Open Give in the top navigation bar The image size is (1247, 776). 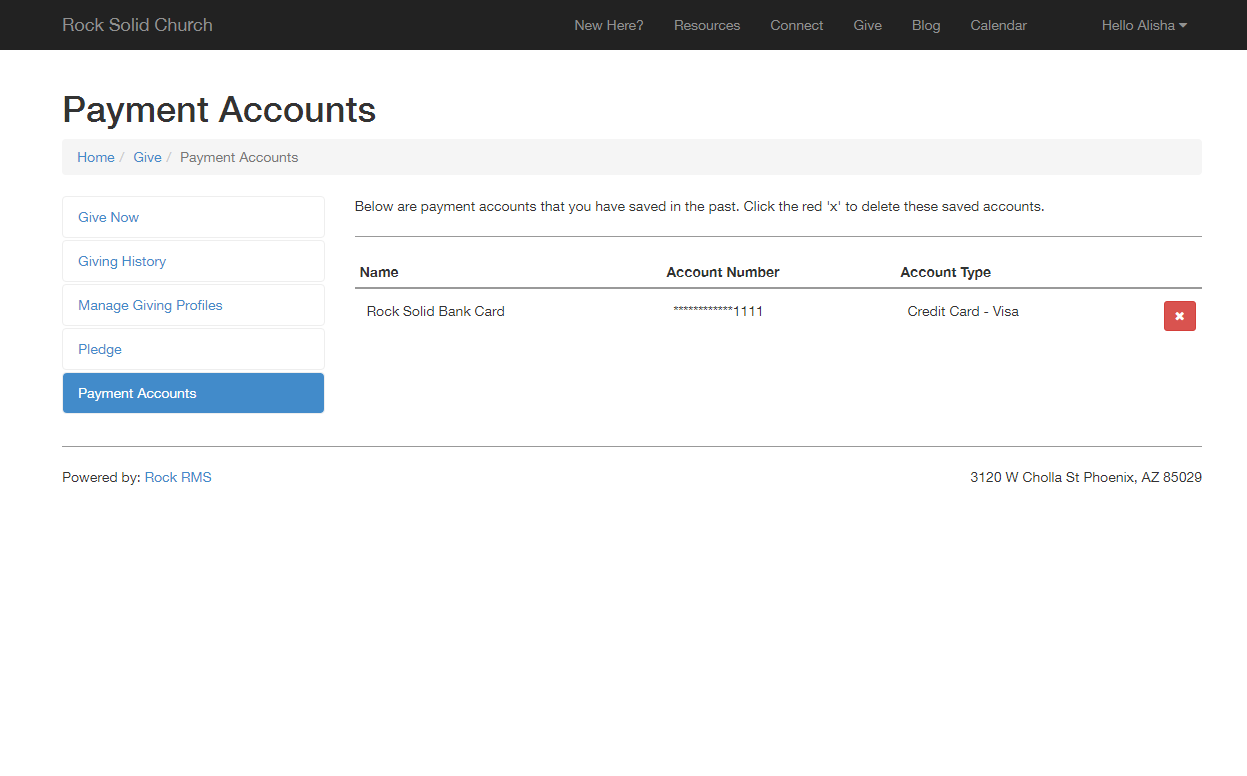tap(867, 25)
